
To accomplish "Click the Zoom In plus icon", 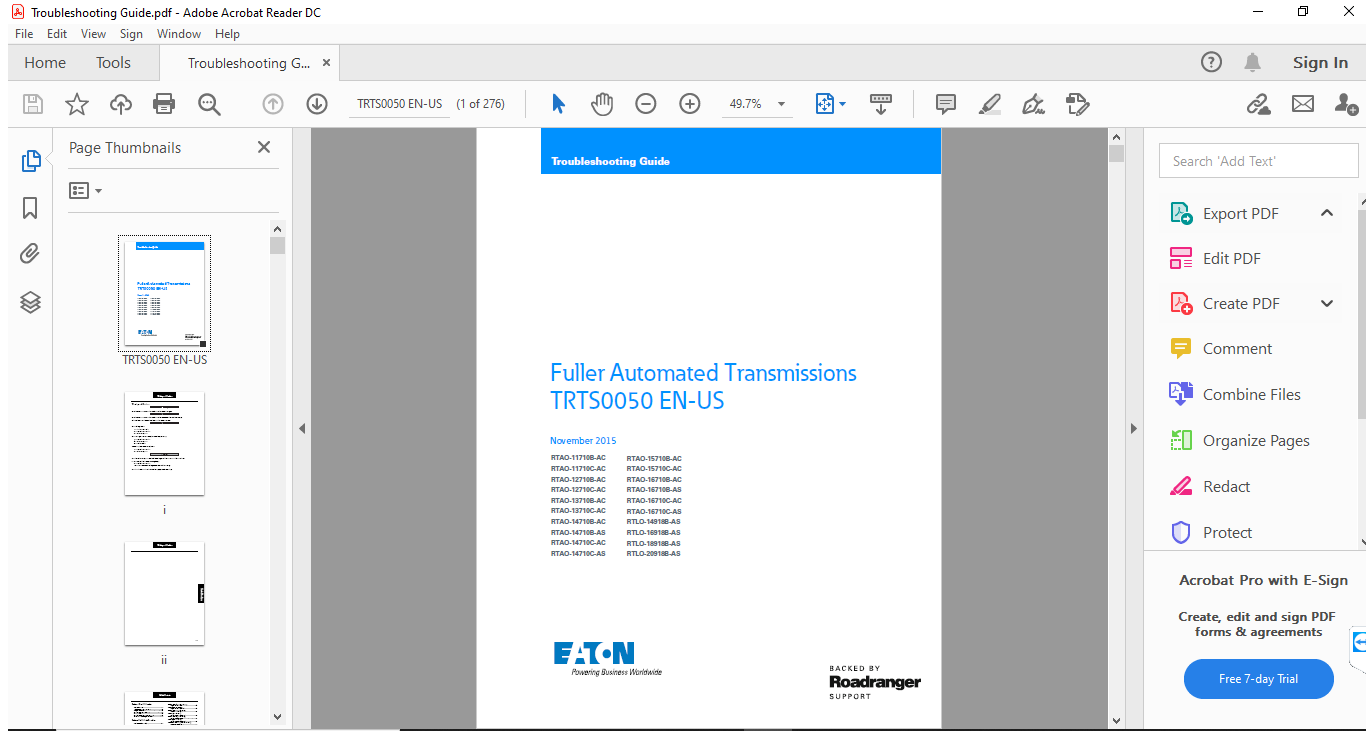I will 690,104.
